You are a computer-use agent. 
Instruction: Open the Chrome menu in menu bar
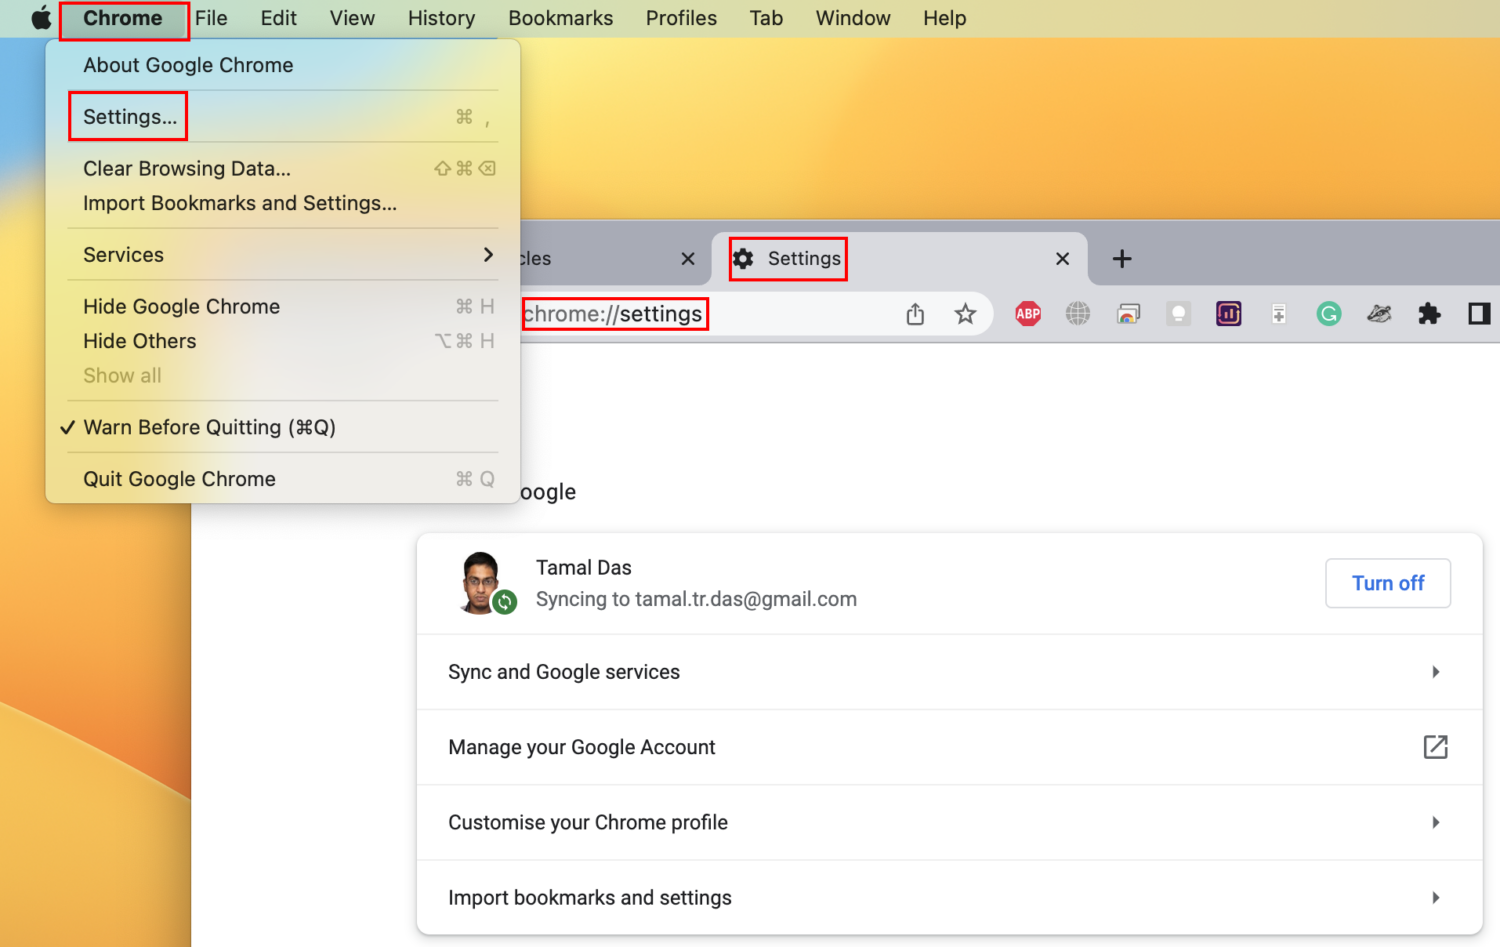pyautogui.click(x=123, y=18)
